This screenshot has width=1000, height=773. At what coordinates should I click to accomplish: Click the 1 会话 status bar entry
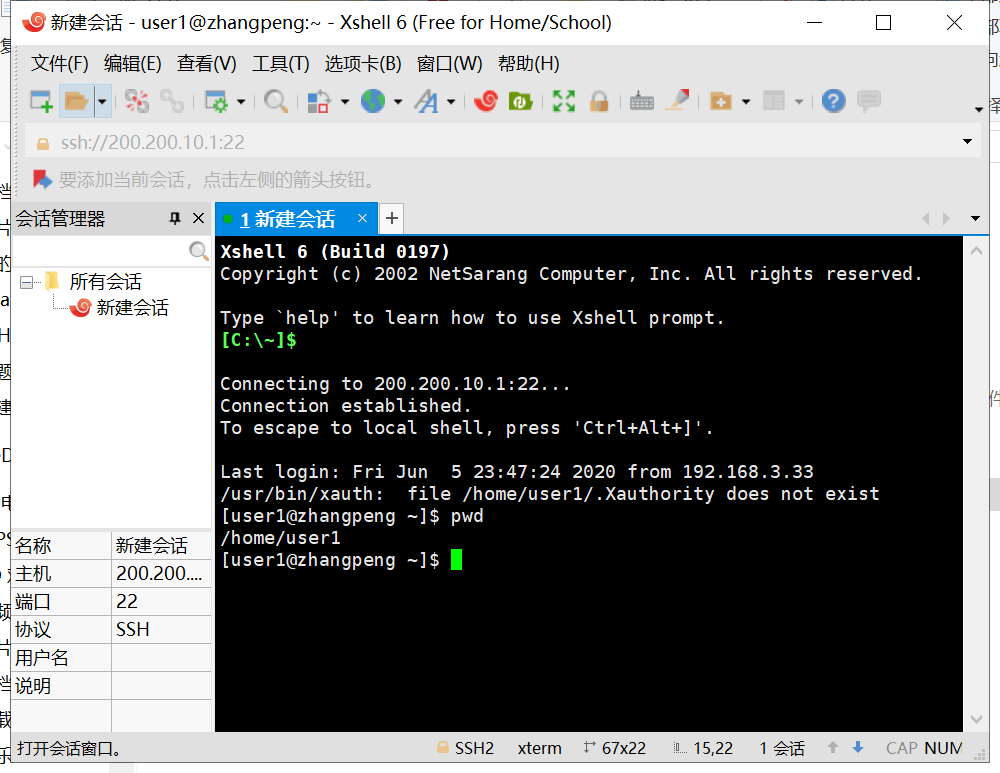[x=782, y=748]
